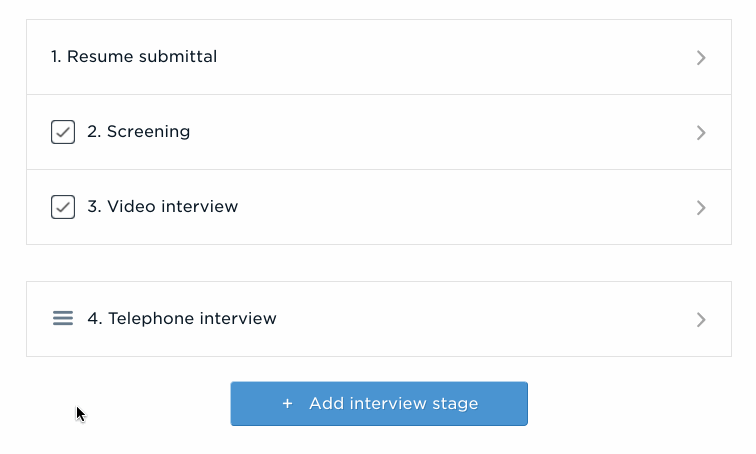Select the 4. Telephone interview label

click(x=182, y=319)
